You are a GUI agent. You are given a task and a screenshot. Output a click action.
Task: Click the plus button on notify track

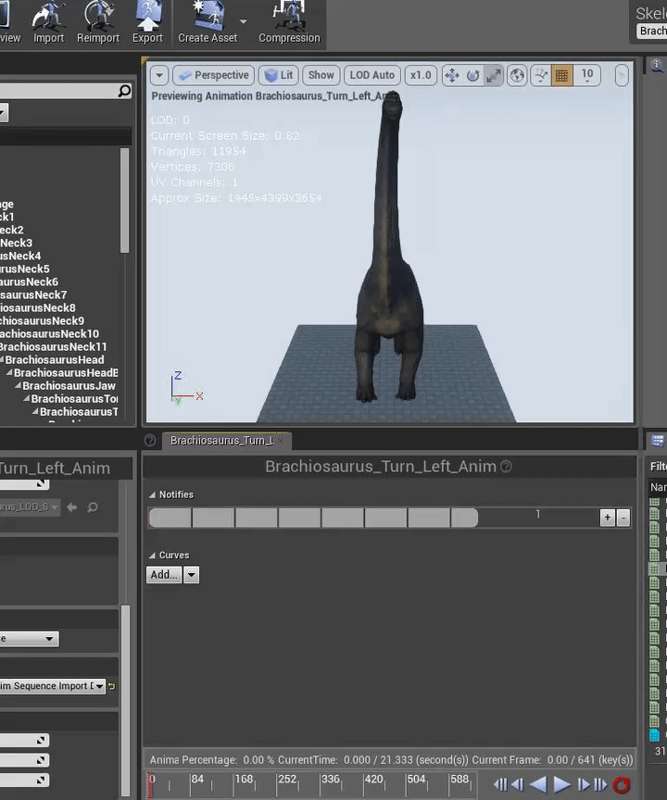(x=607, y=518)
